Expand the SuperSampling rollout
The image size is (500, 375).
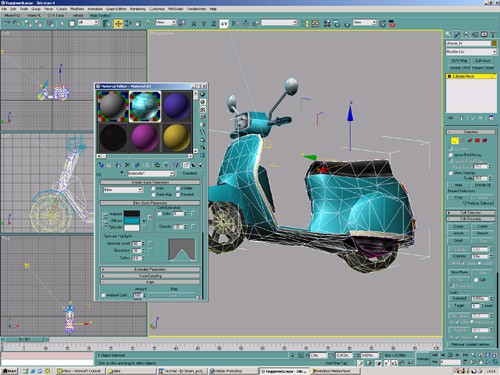coord(150,276)
